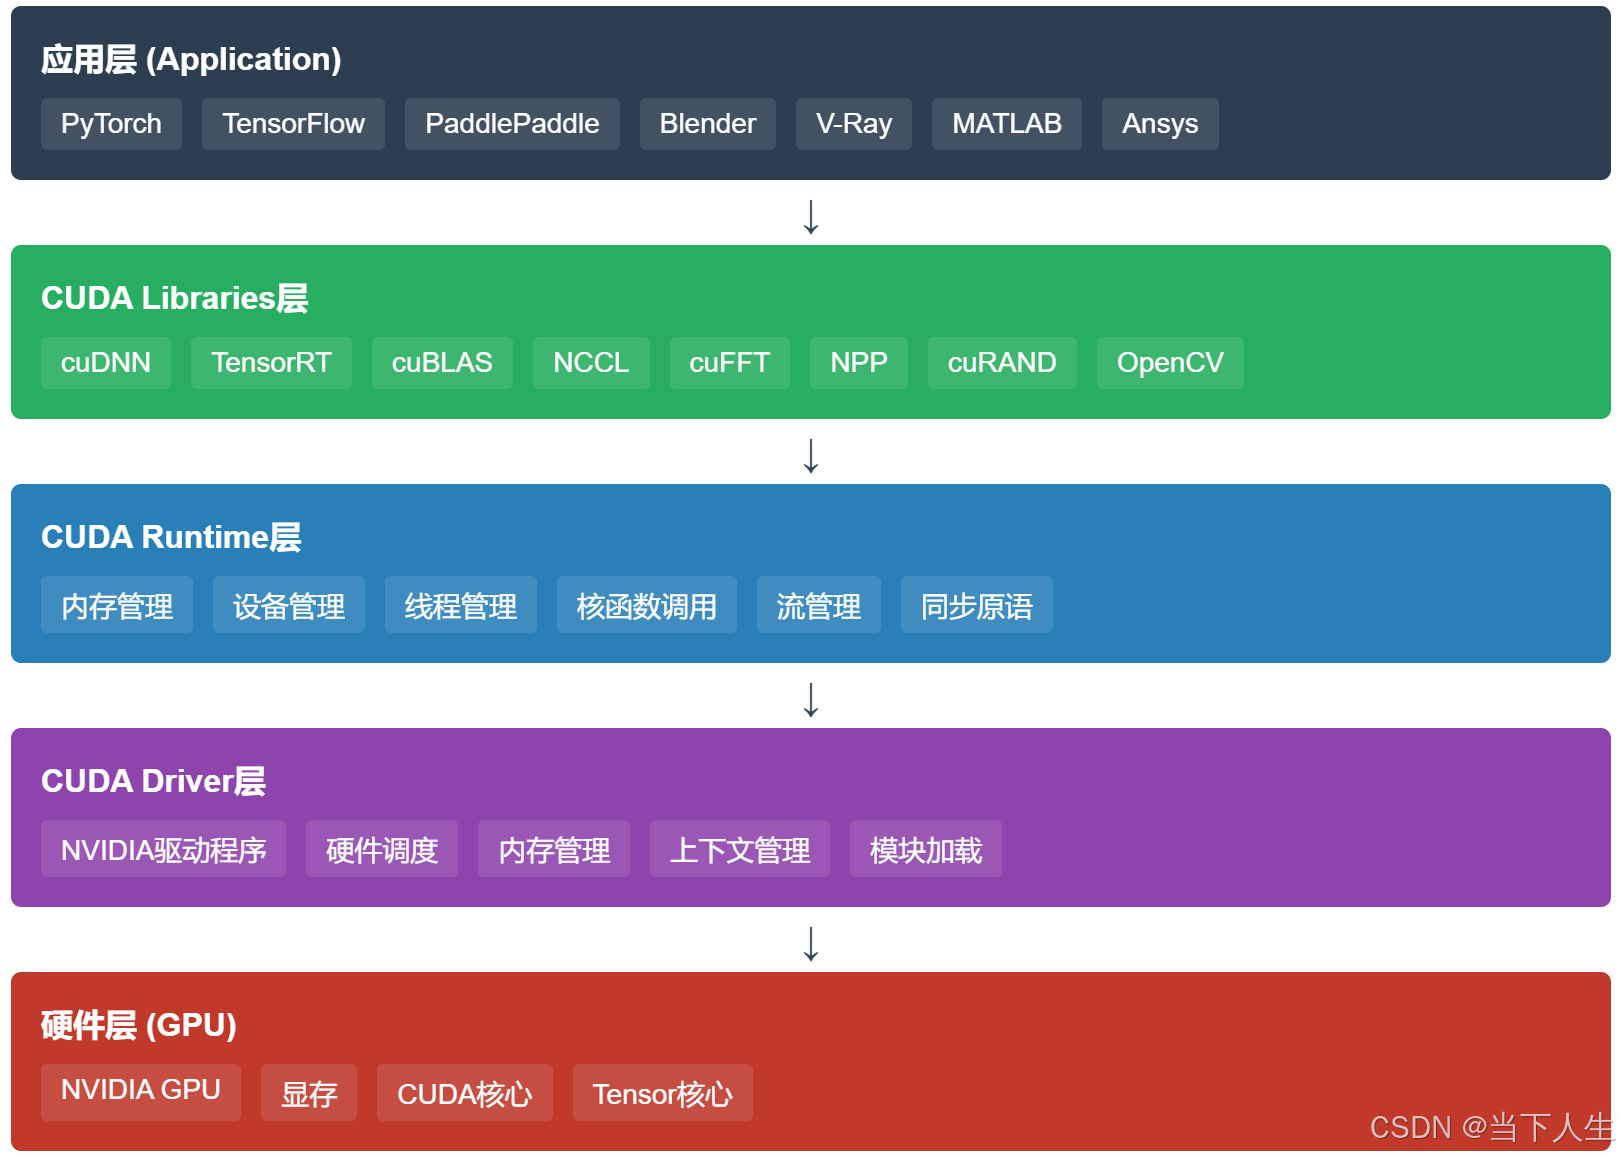Image resolution: width=1620 pixels, height=1156 pixels.
Task: Click the V-Ray tag
Action: [x=854, y=124]
